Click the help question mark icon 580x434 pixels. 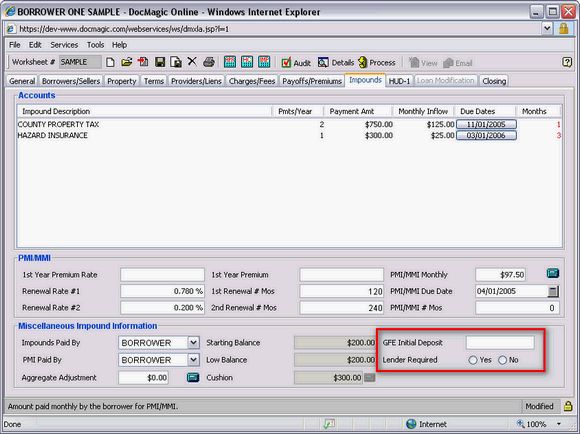[567, 62]
